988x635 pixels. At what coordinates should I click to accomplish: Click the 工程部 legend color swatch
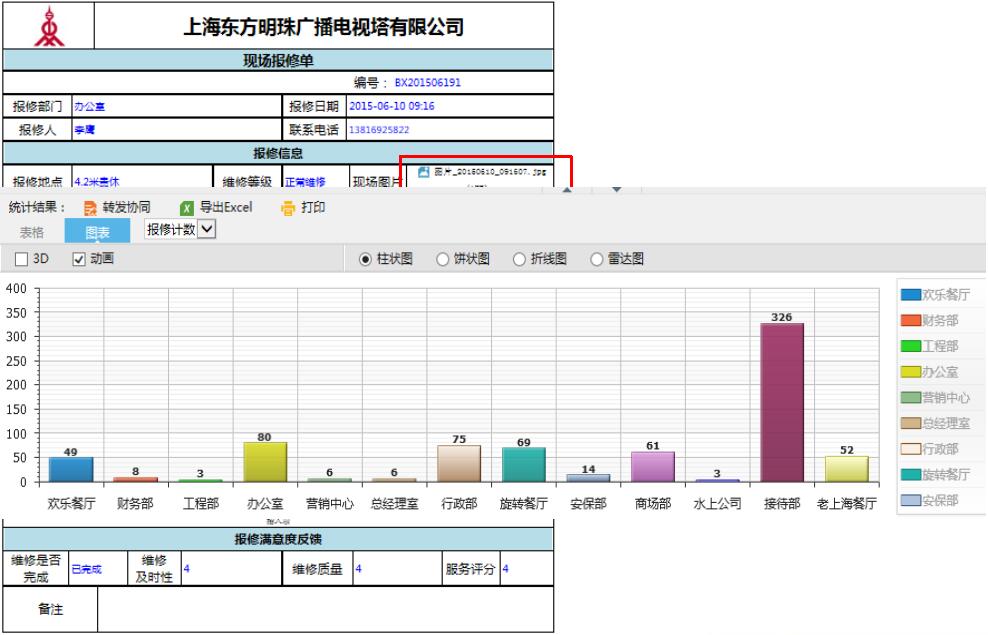(910, 346)
